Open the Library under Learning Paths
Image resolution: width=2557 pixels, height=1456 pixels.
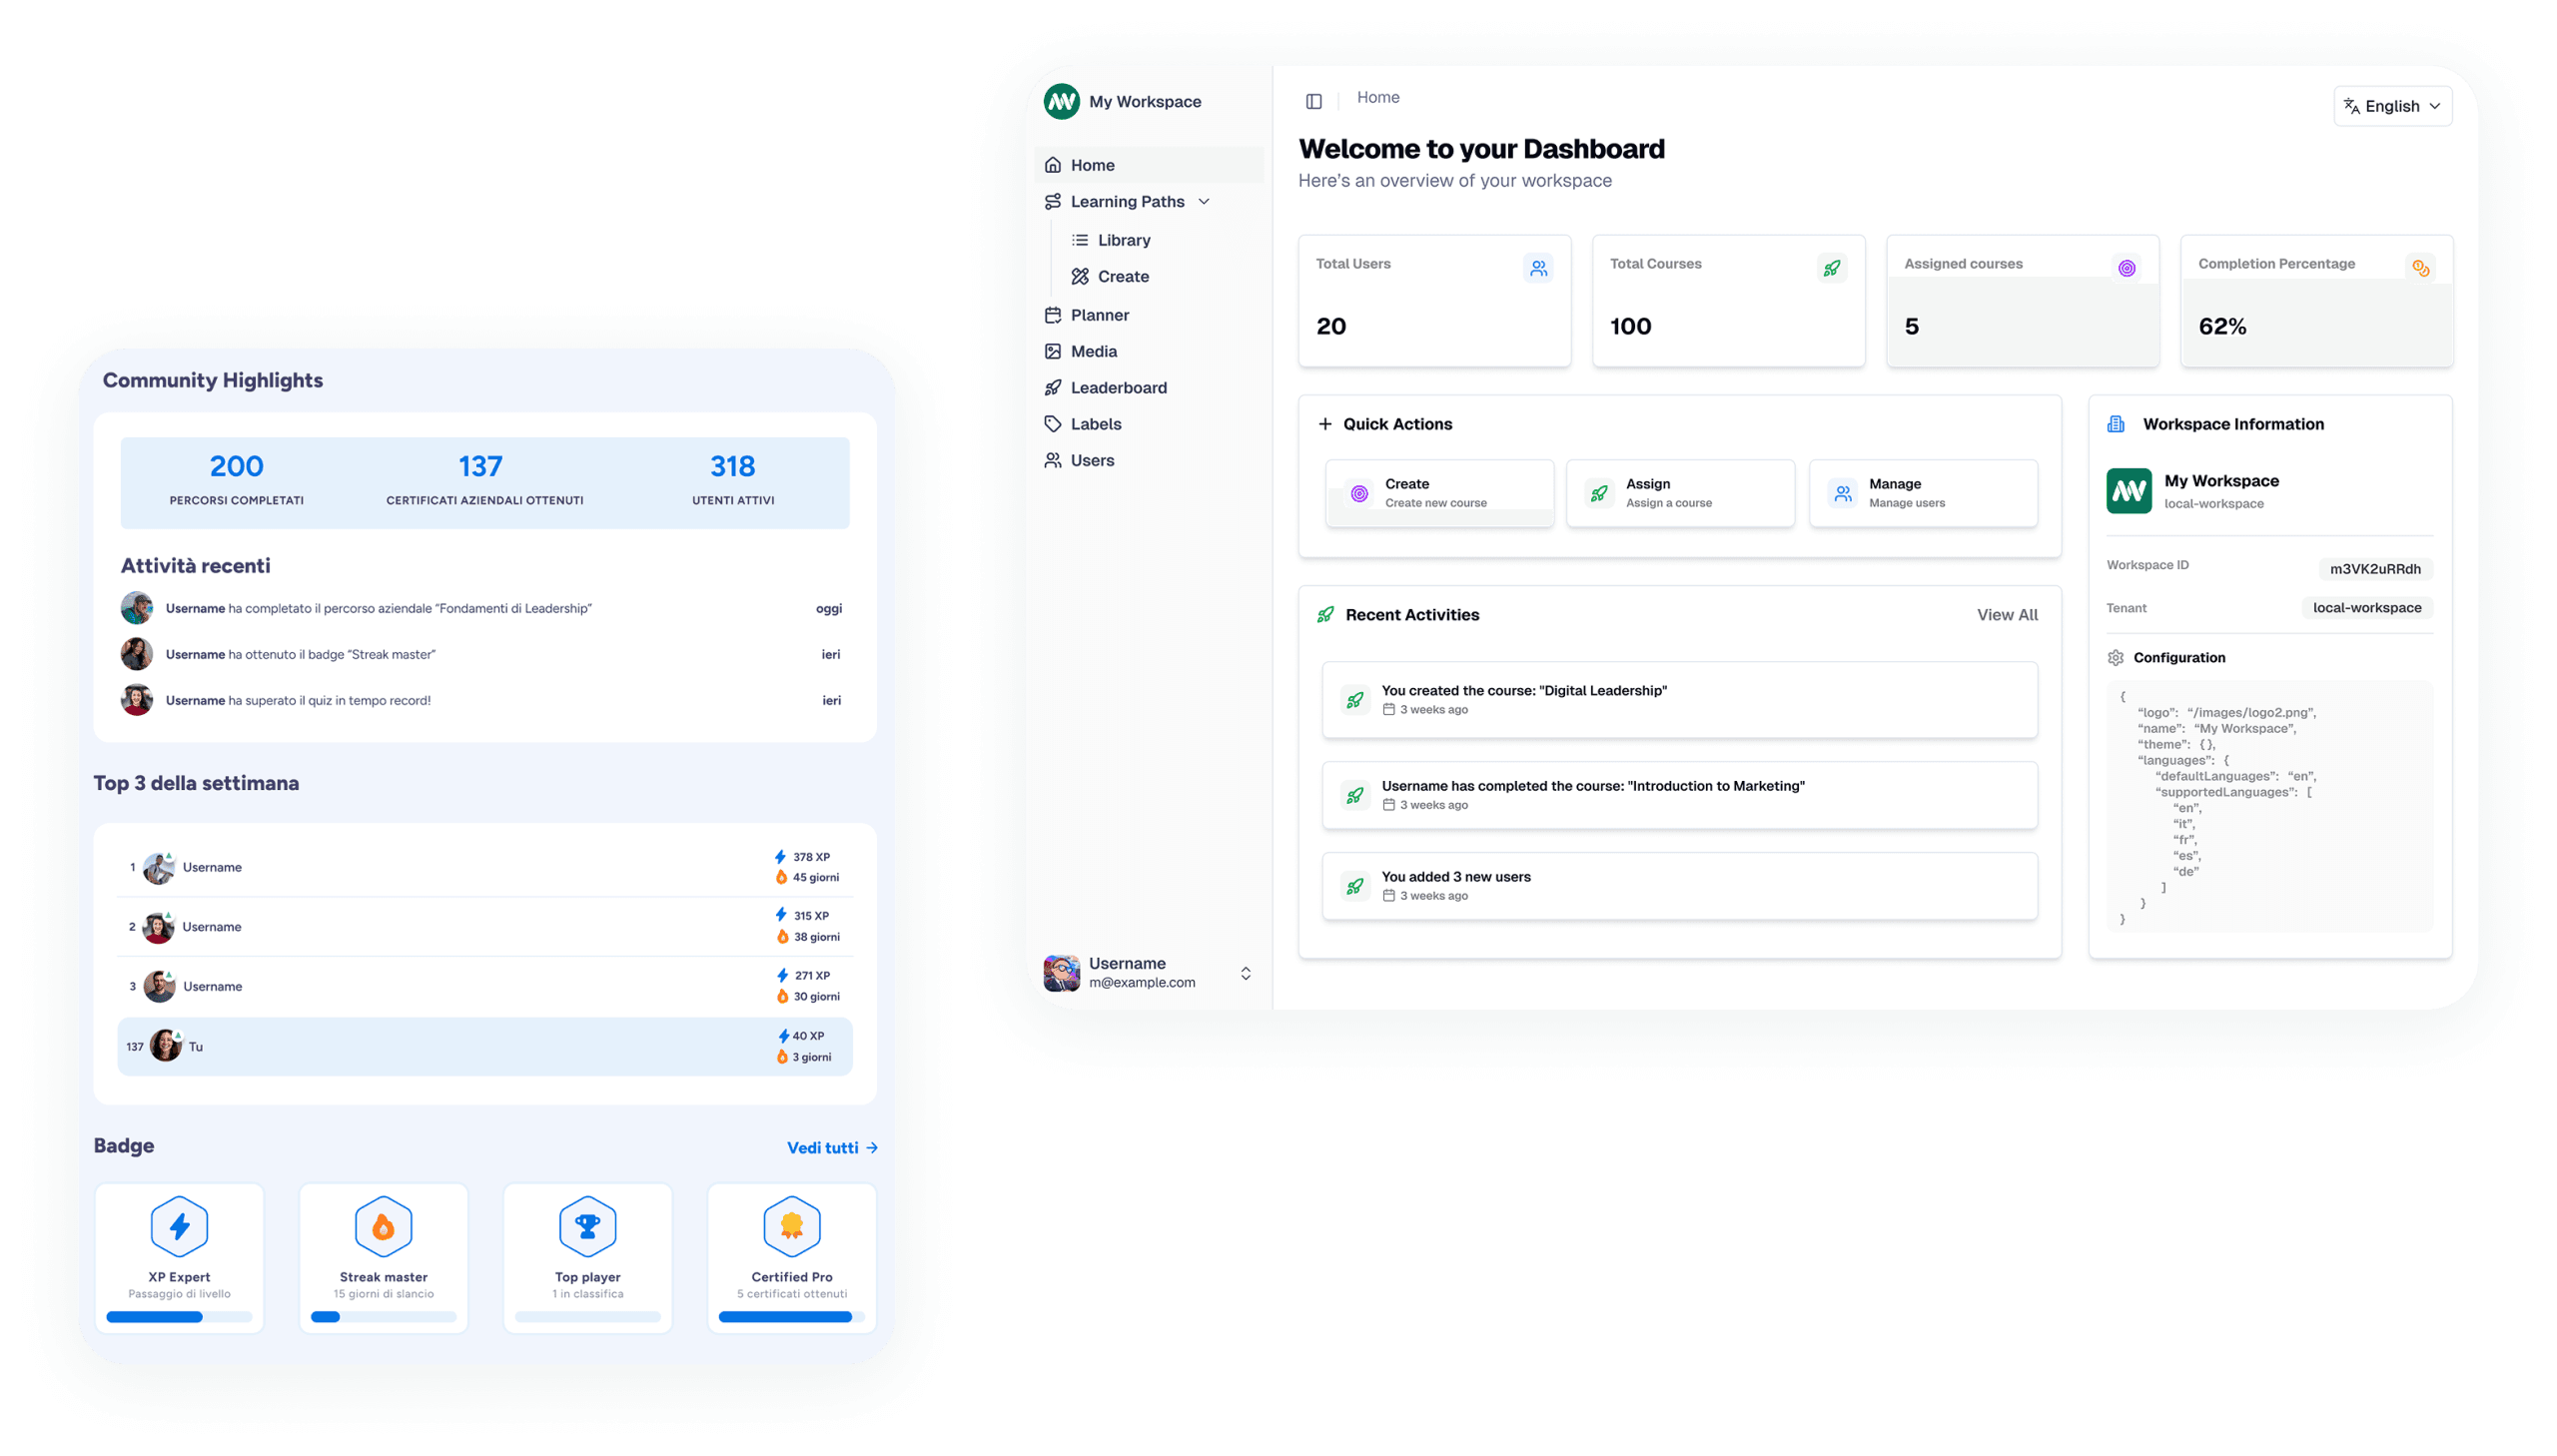tap(1124, 239)
